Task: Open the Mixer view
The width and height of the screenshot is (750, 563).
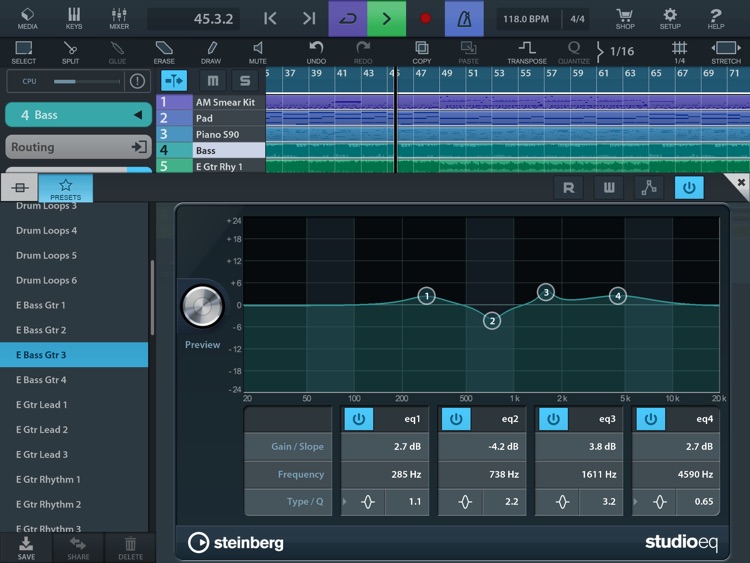Action: click(119, 18)
